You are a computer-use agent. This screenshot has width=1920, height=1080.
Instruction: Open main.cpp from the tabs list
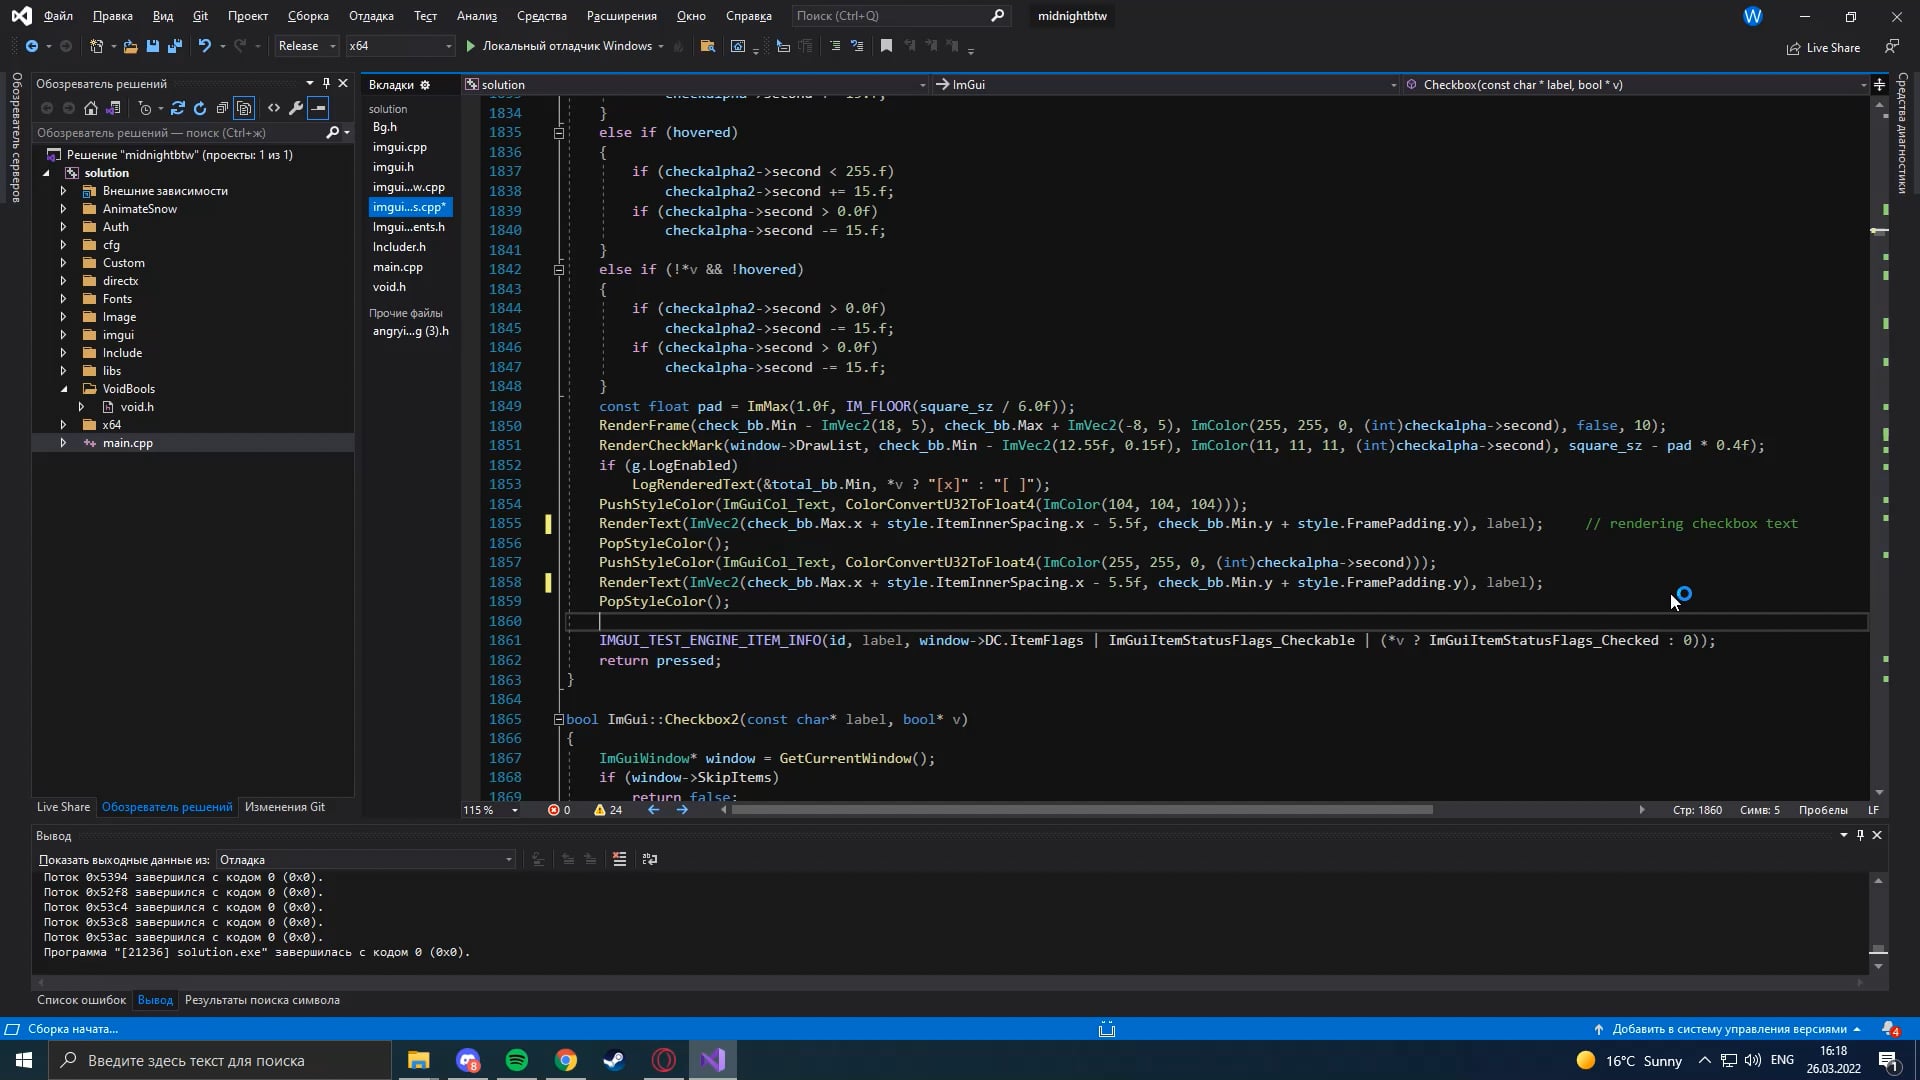(398, 267)
